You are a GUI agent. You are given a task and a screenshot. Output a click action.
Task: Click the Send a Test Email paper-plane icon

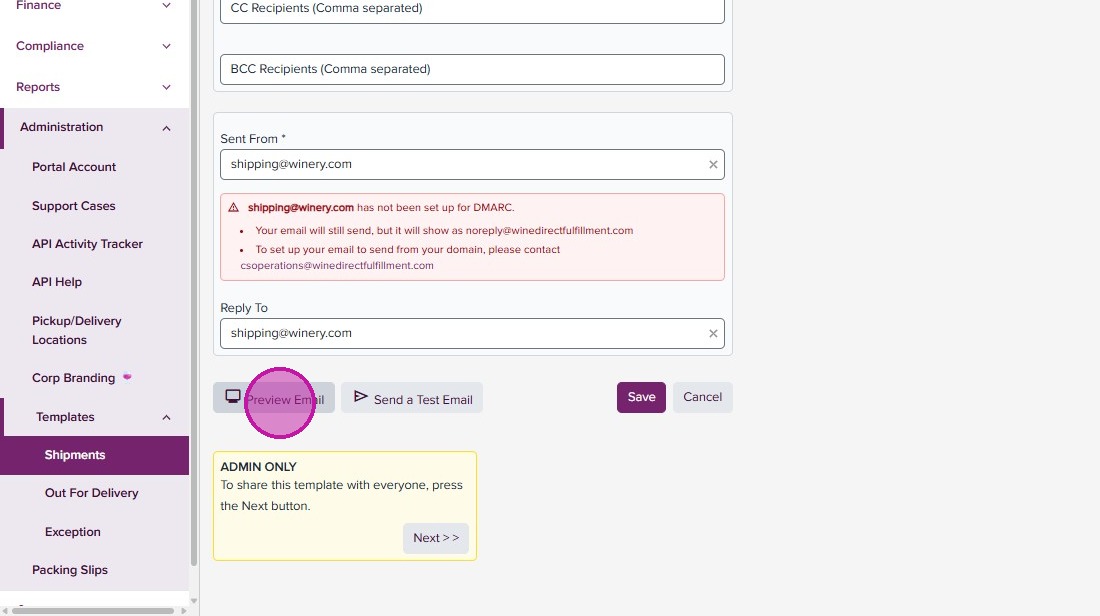(x=361, y=397)
